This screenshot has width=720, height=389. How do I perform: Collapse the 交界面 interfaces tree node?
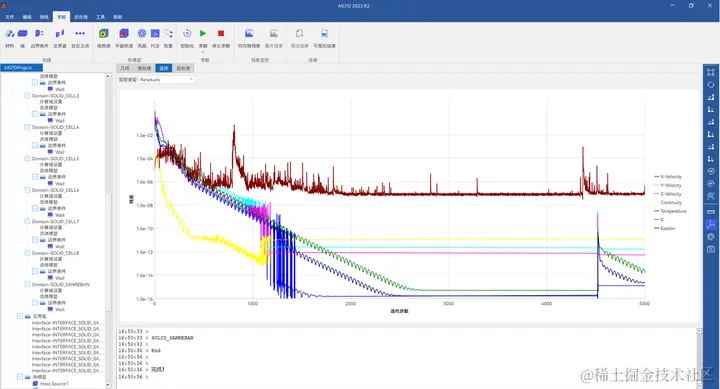20,316
